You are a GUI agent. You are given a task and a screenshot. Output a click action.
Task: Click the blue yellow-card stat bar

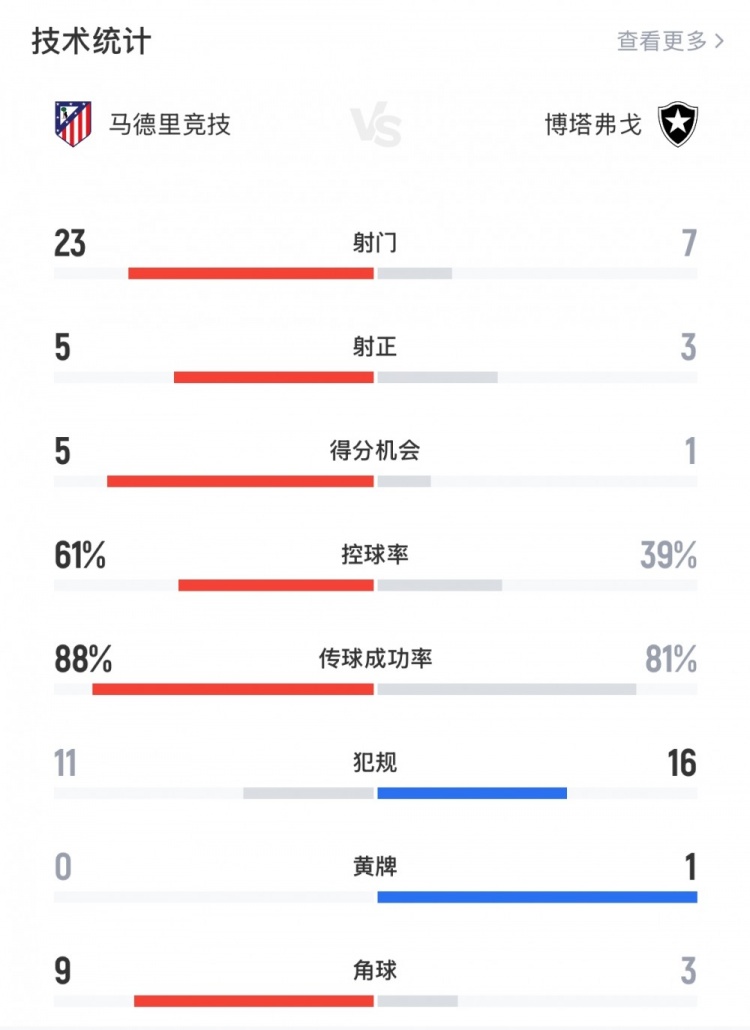(537, 895)
